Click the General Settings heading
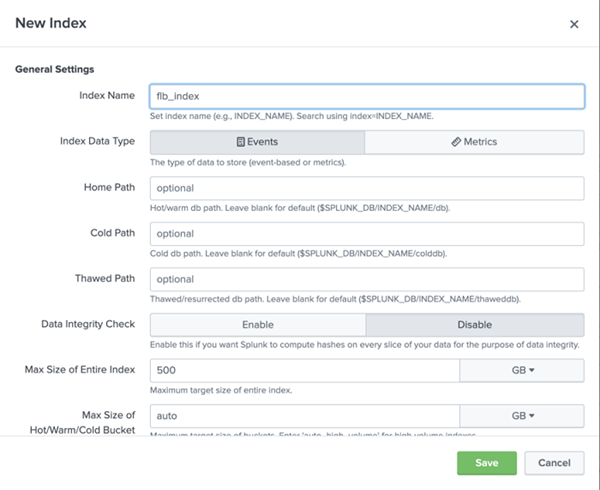The height and width of the screenshot is (490, 600). click(x=55, y=69)
